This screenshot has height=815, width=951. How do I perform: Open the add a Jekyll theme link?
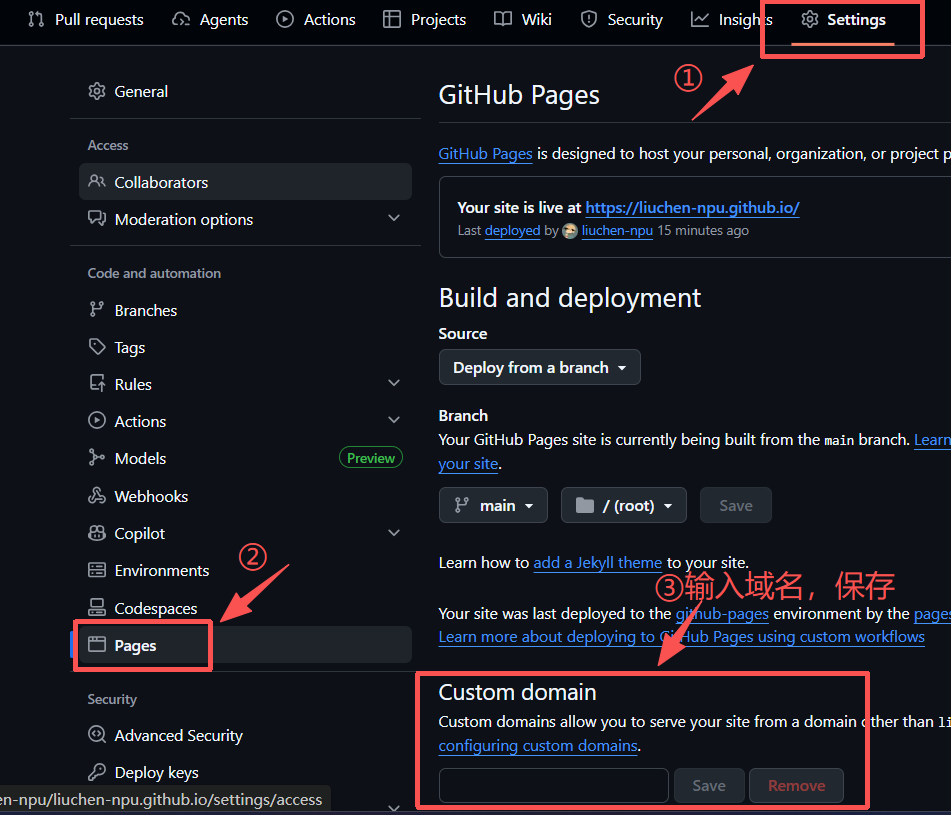(x=597, y=562)
